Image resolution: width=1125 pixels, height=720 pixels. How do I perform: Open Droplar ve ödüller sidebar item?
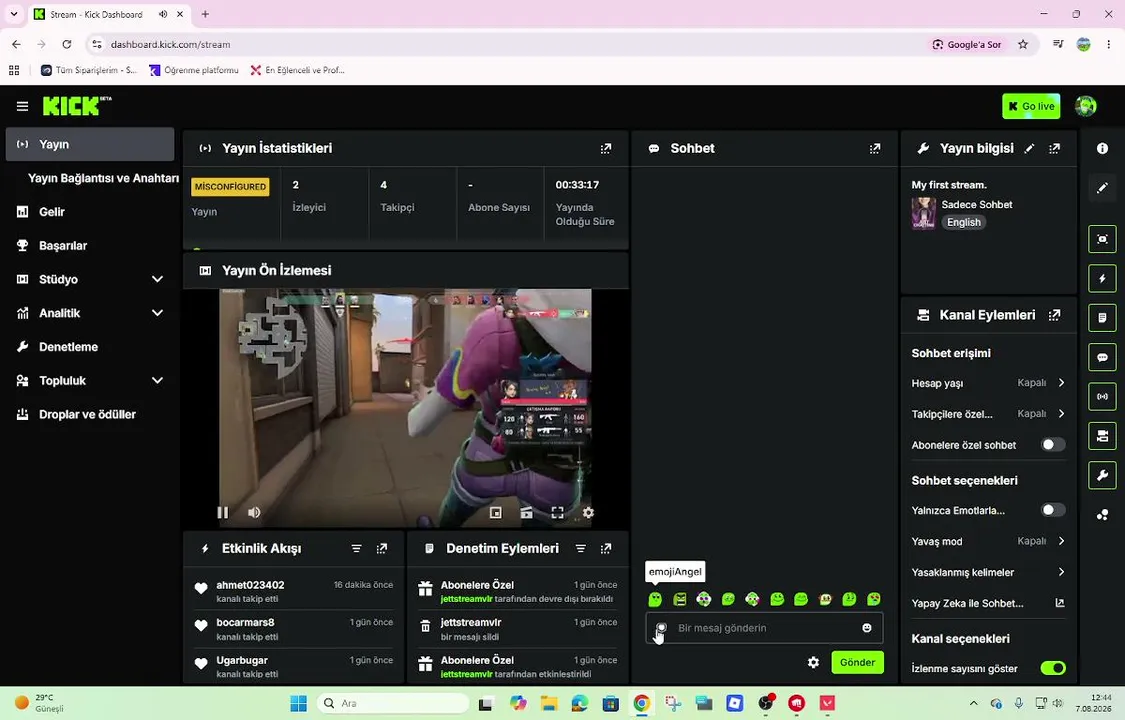[90, 414]
